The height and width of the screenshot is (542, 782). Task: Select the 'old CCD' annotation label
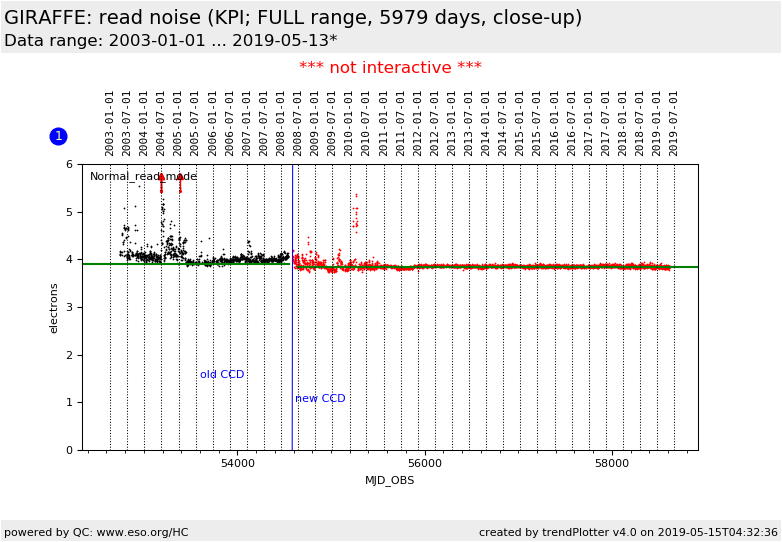point(222,375)
